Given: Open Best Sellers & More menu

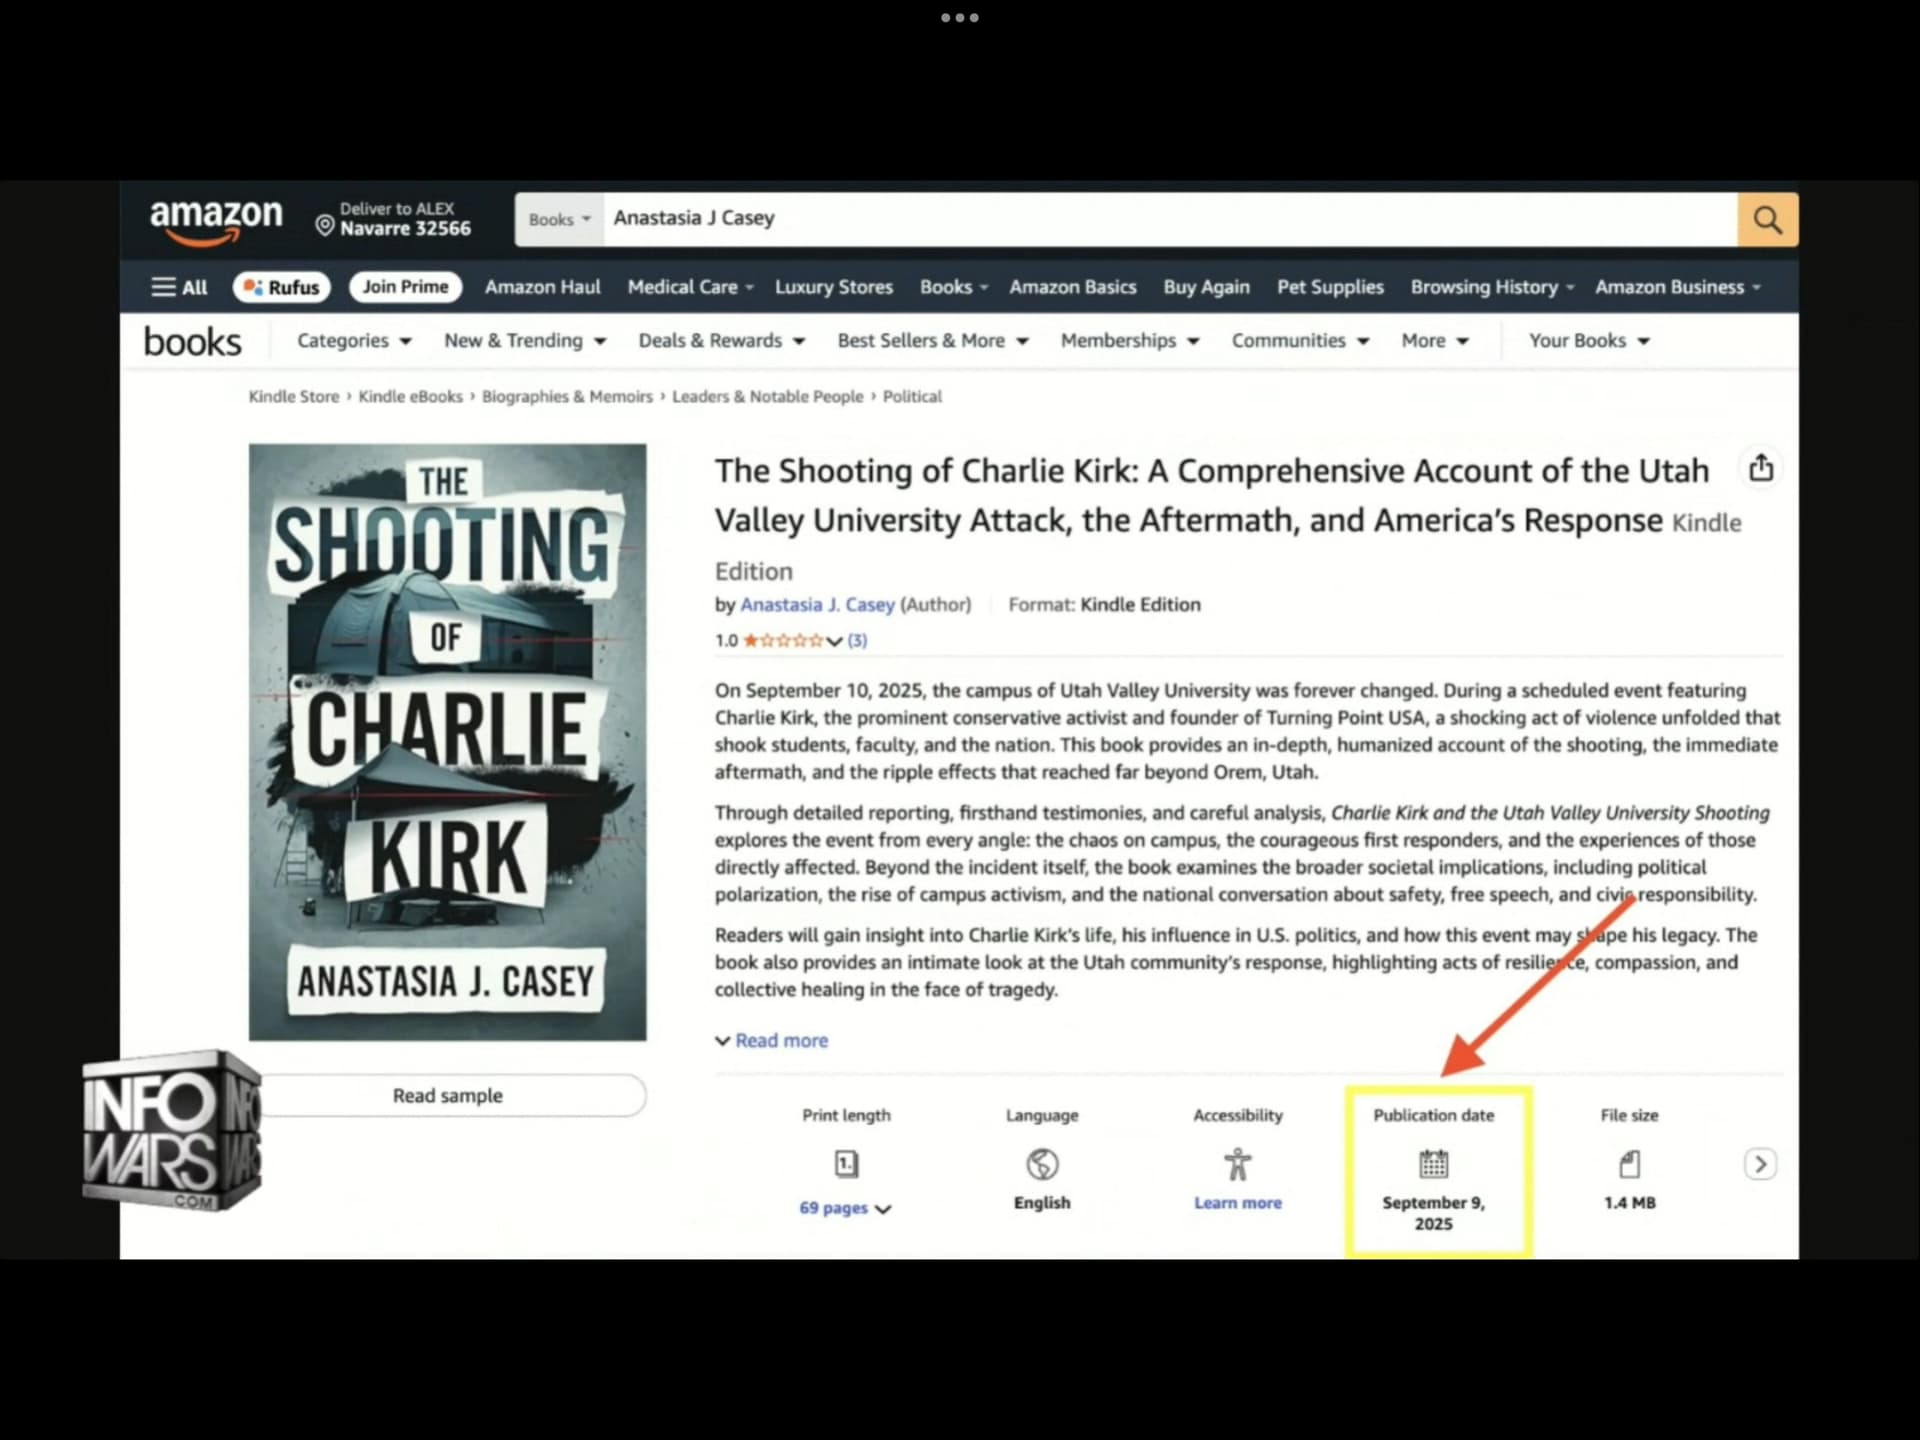Looking at the screenshot, I should pyautogui.click(x=932, y=341).
